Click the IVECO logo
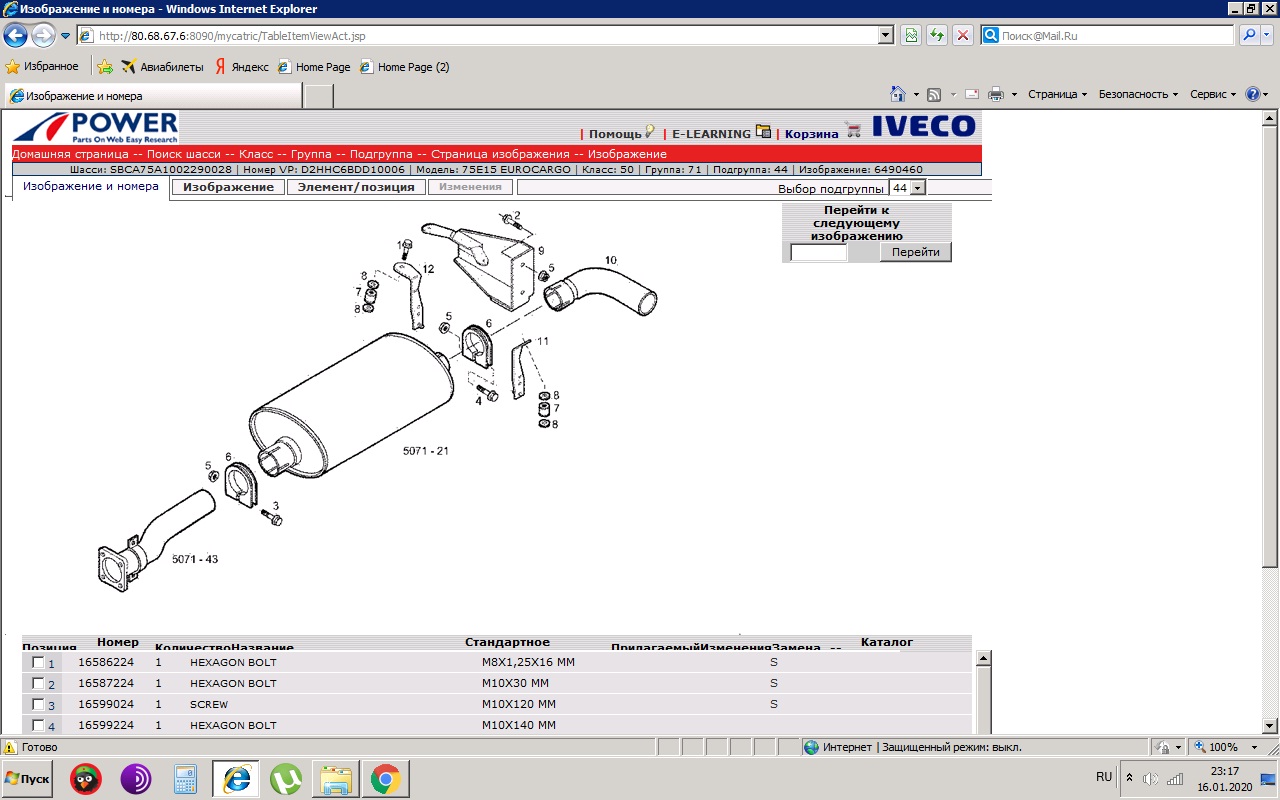Viewport: 1280px width, 800px height. (x=924, y=126)
